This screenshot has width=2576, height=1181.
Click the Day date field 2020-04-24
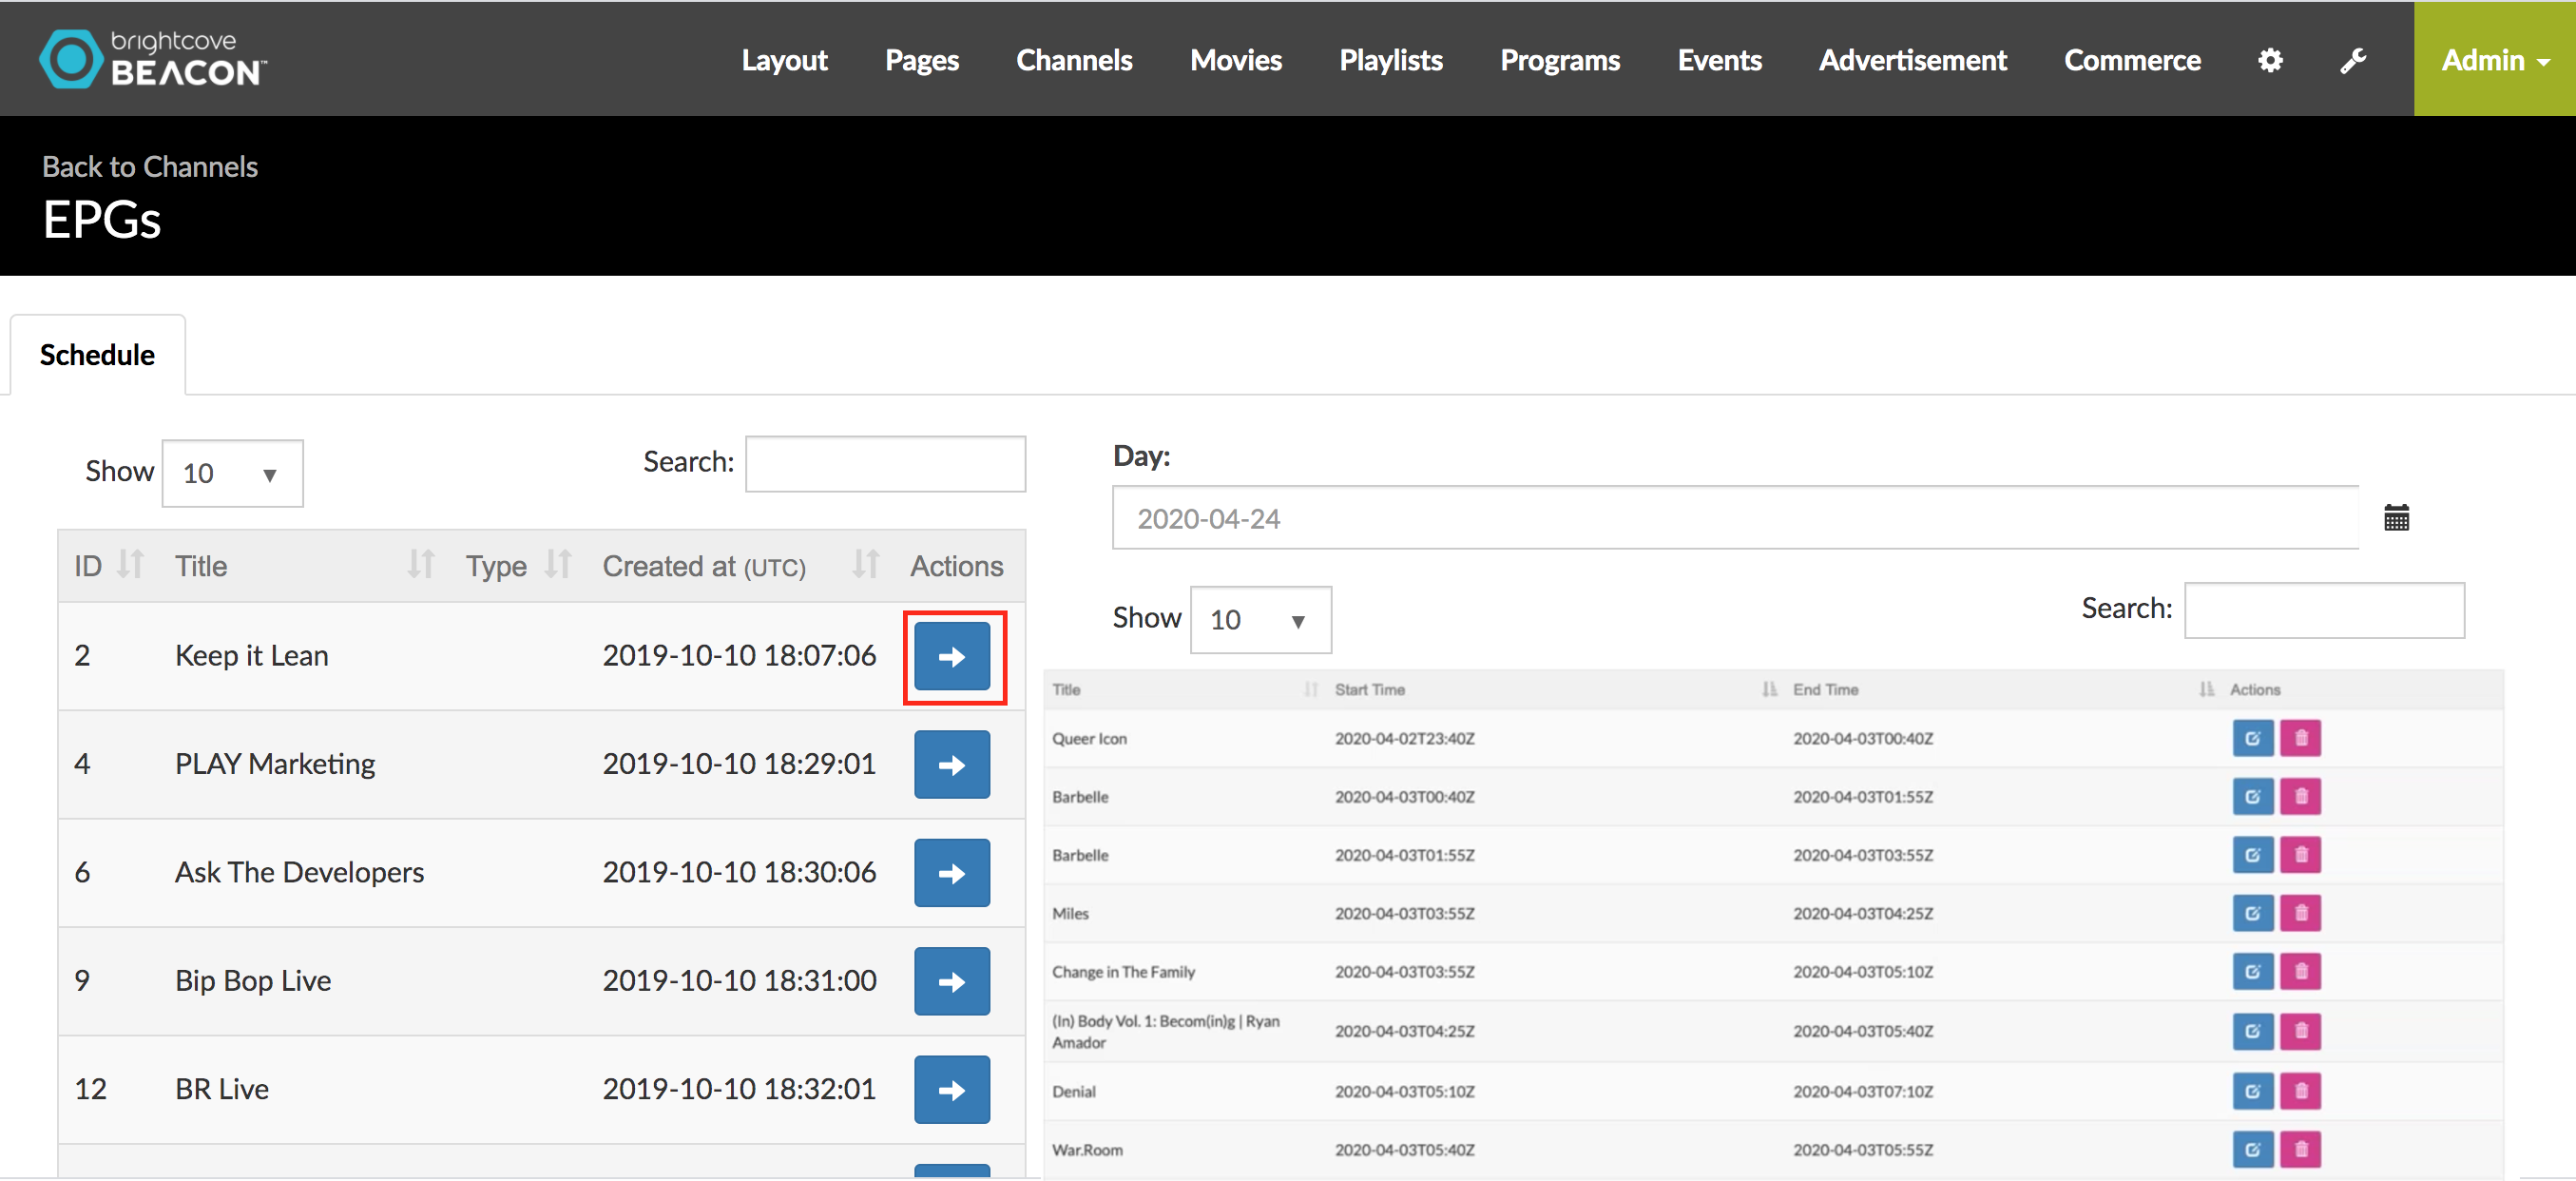[1735, 518]
